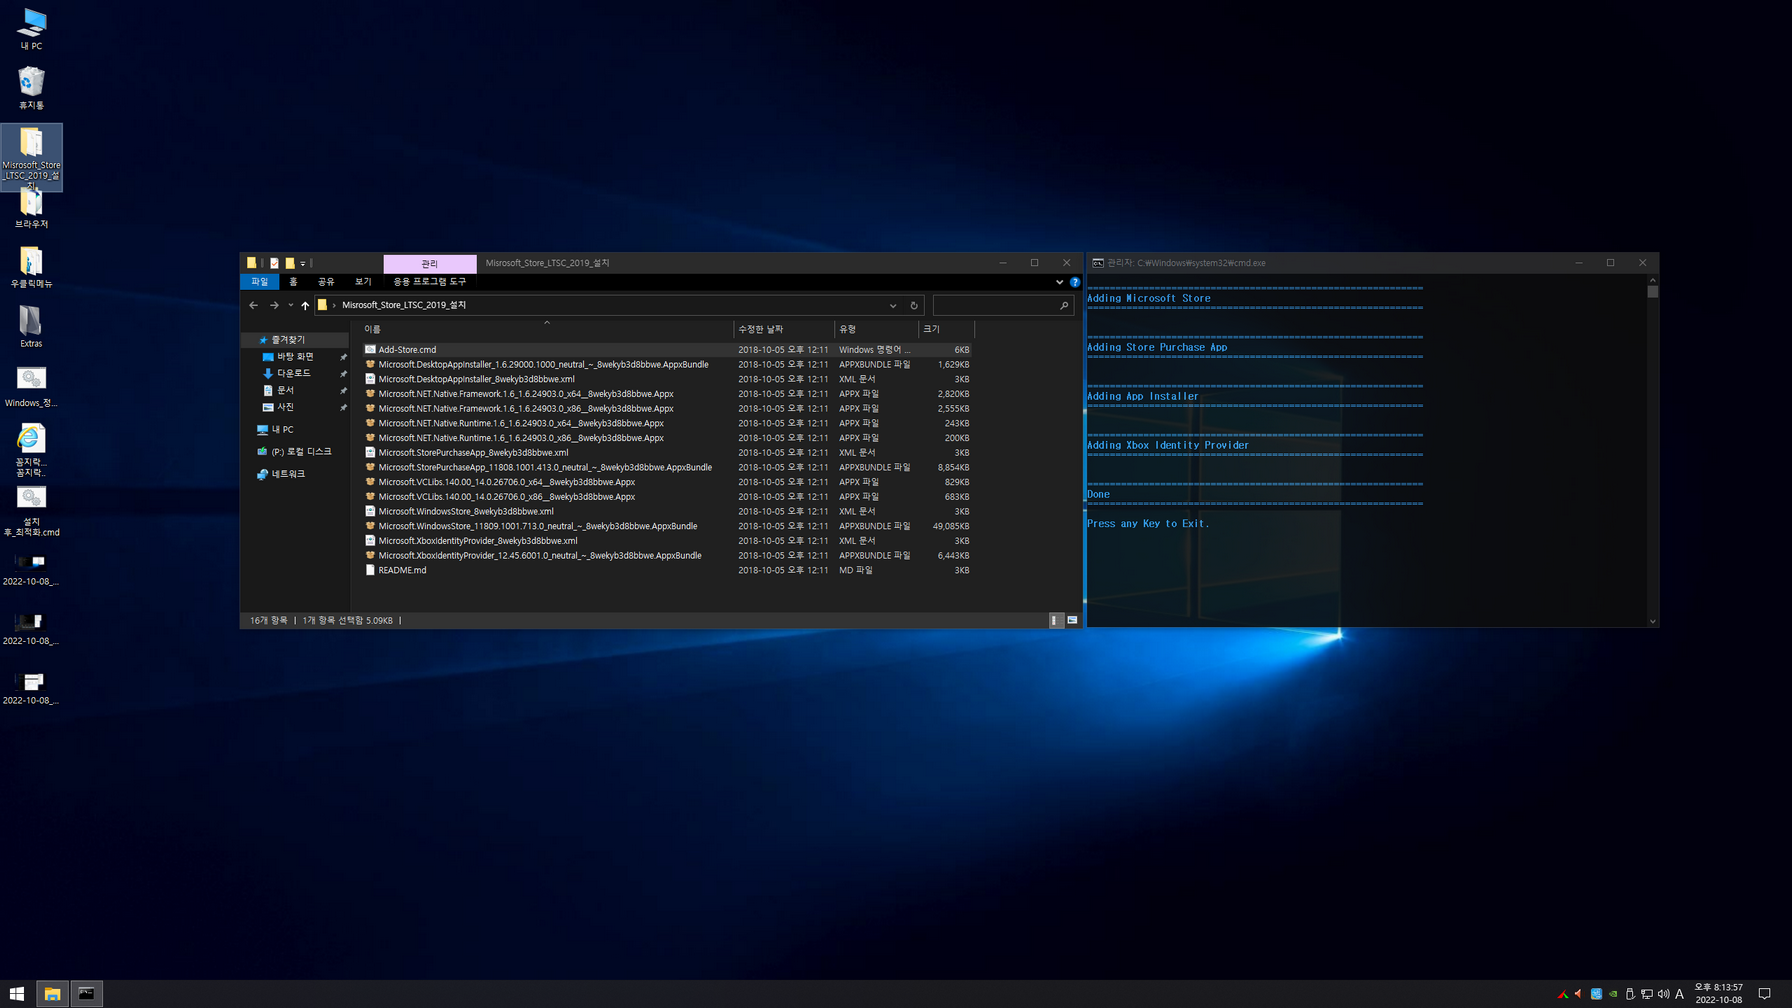Open the 응용 프로그램 도구 tab
The width and height of the screenshot is (1792, 1008).
coord(429,282)
